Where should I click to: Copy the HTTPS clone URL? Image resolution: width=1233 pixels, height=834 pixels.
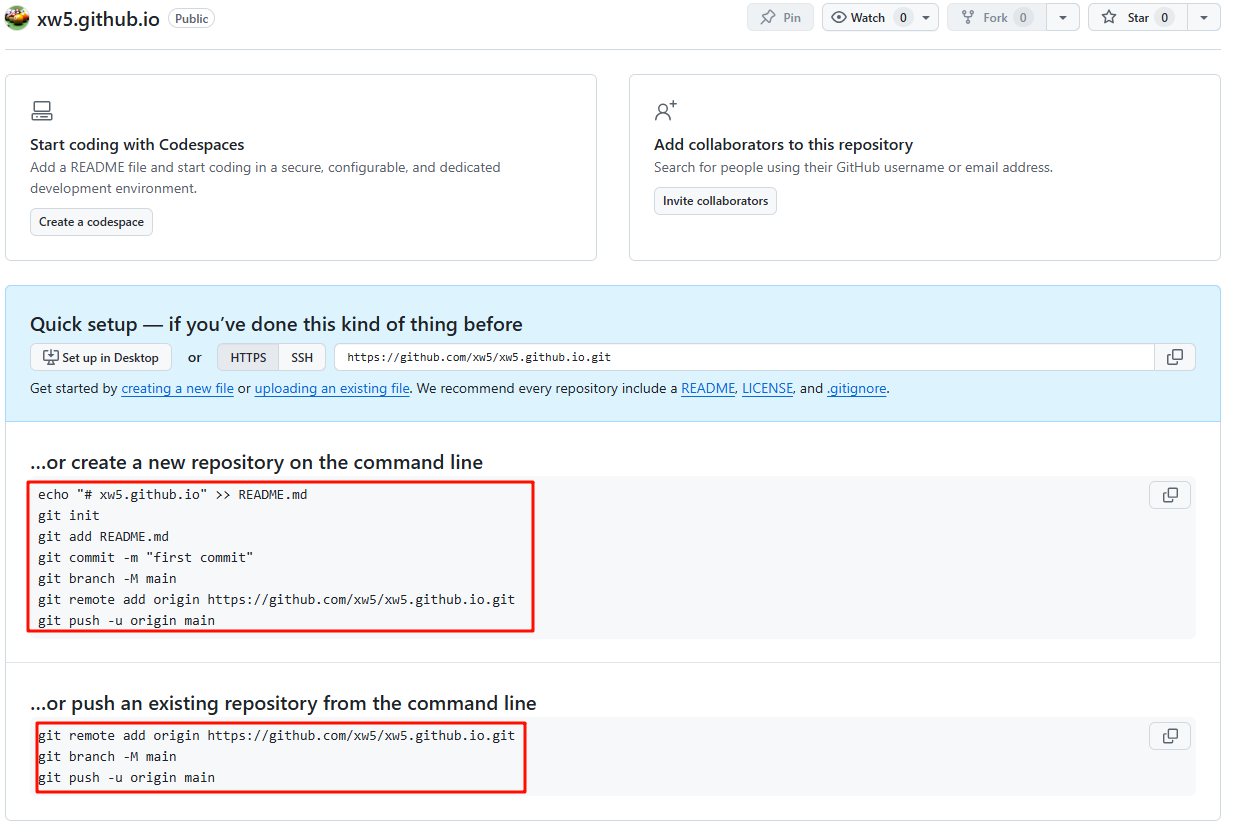click(x=1175, y=357)
